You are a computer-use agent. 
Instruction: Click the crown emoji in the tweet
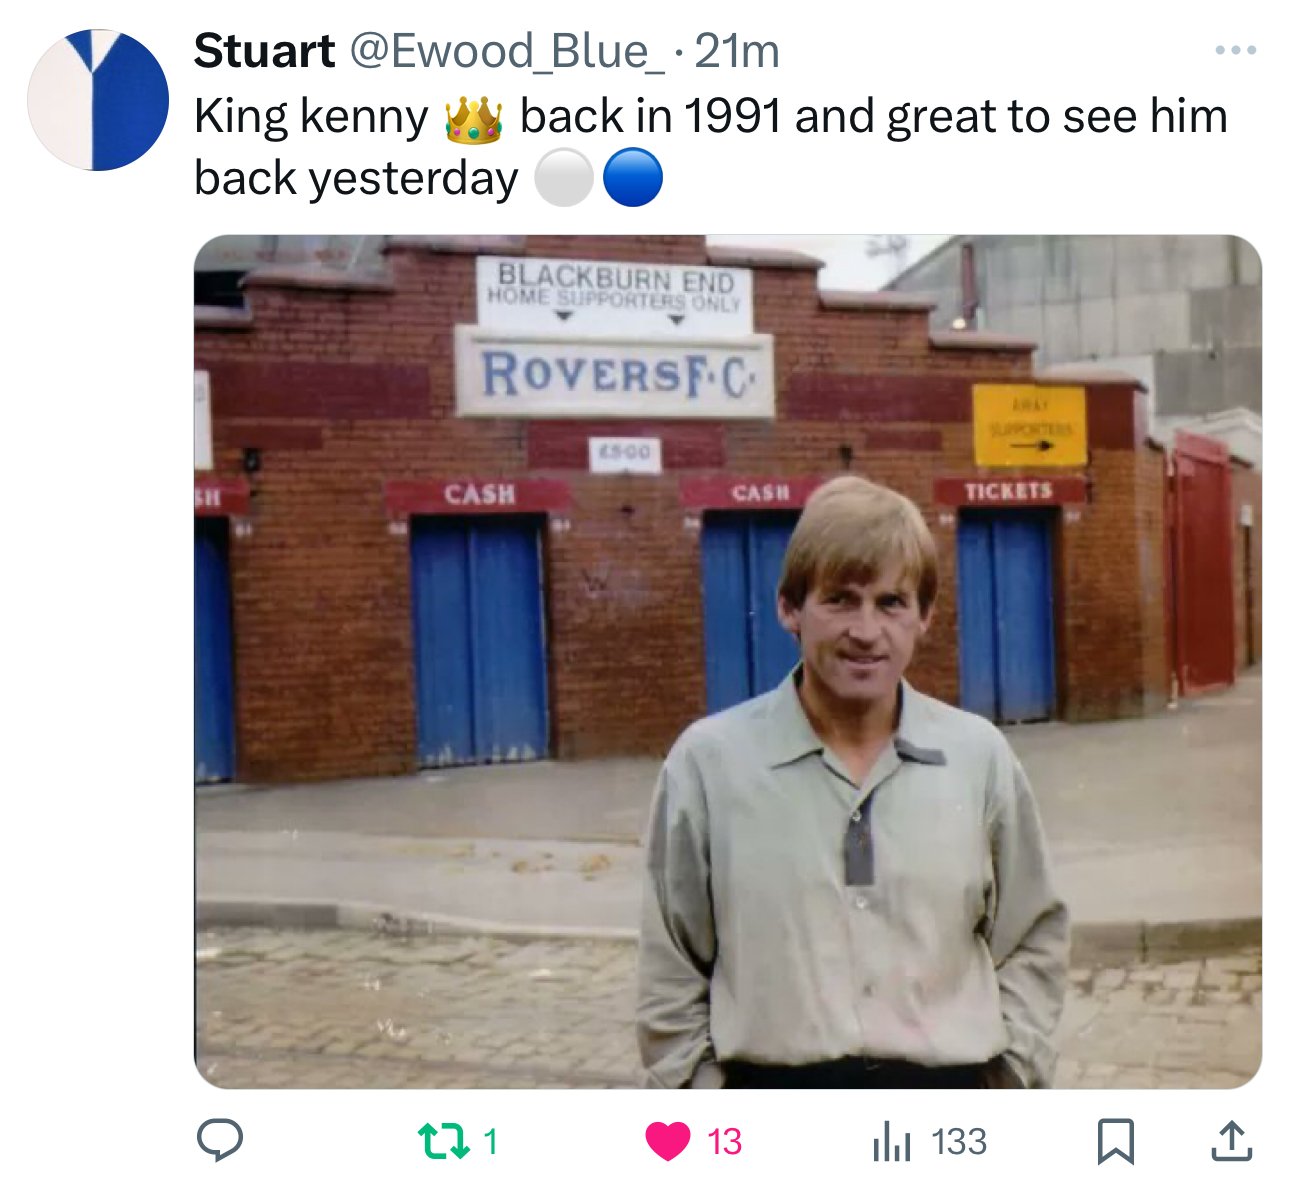[x=473, y=119]
